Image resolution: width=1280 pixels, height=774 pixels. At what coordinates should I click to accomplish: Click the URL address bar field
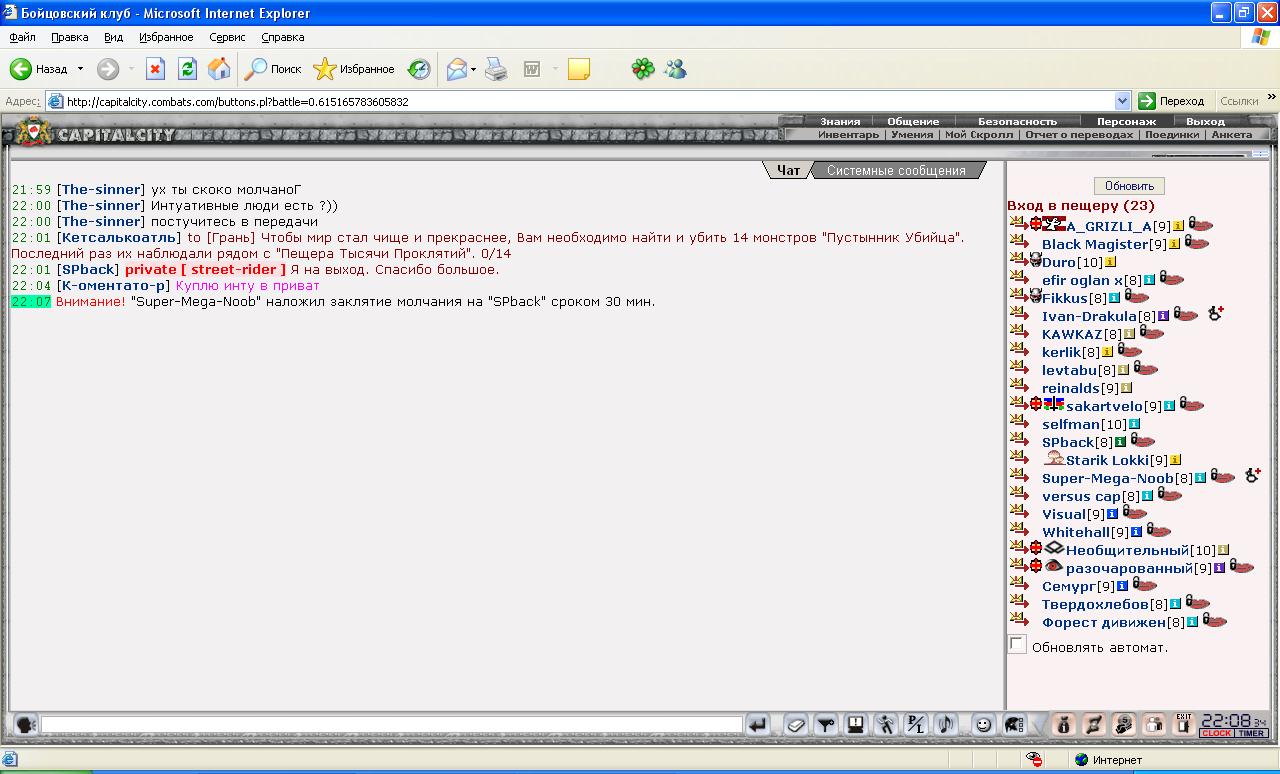(x=588, y=101)
